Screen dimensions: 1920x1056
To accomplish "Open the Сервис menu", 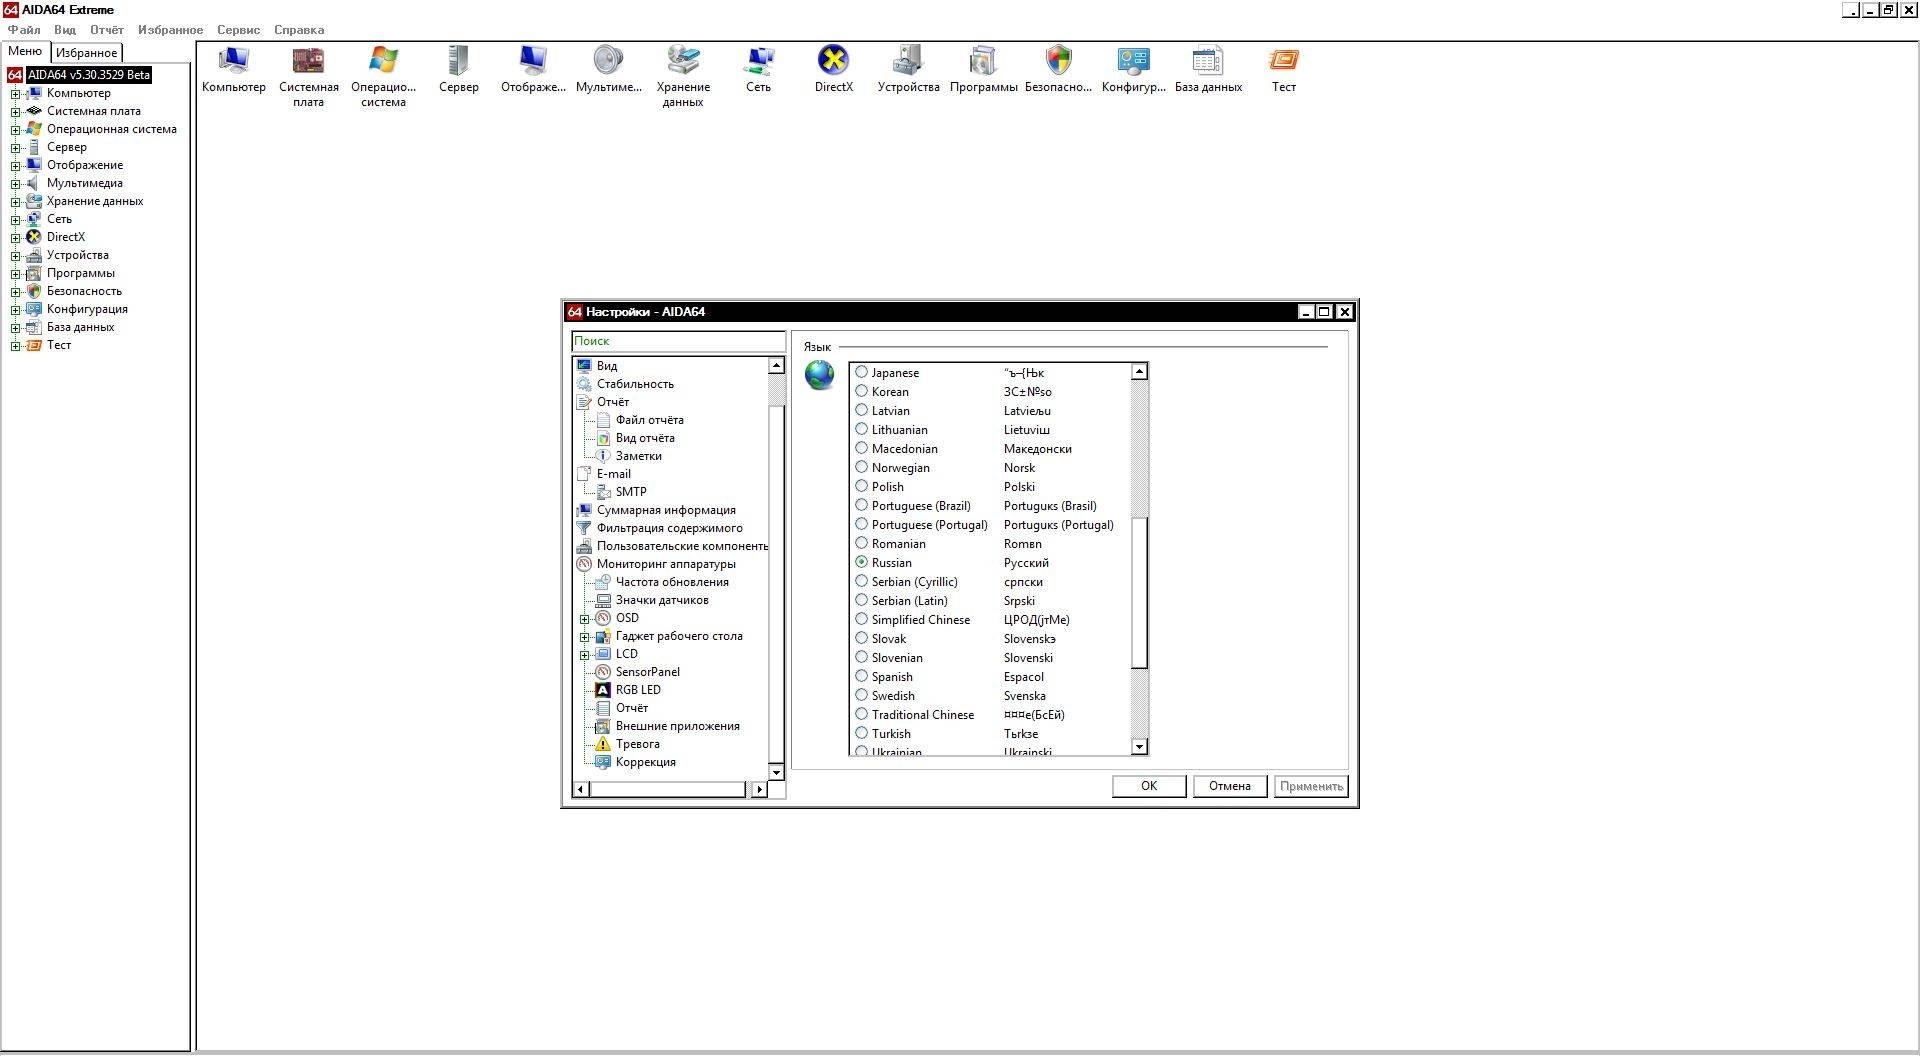I will (x=238, y=30).
